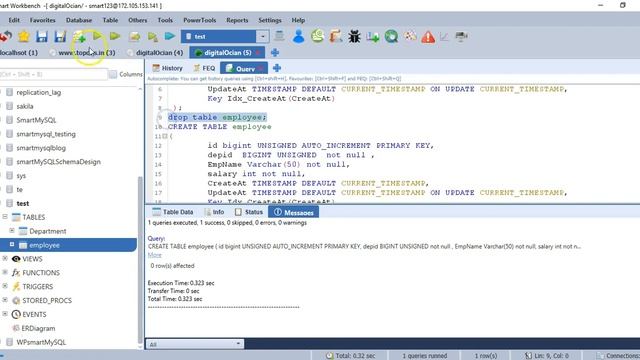
Task: Click the object filter search field
Action: pyautogui.click(x=53, y=74)
